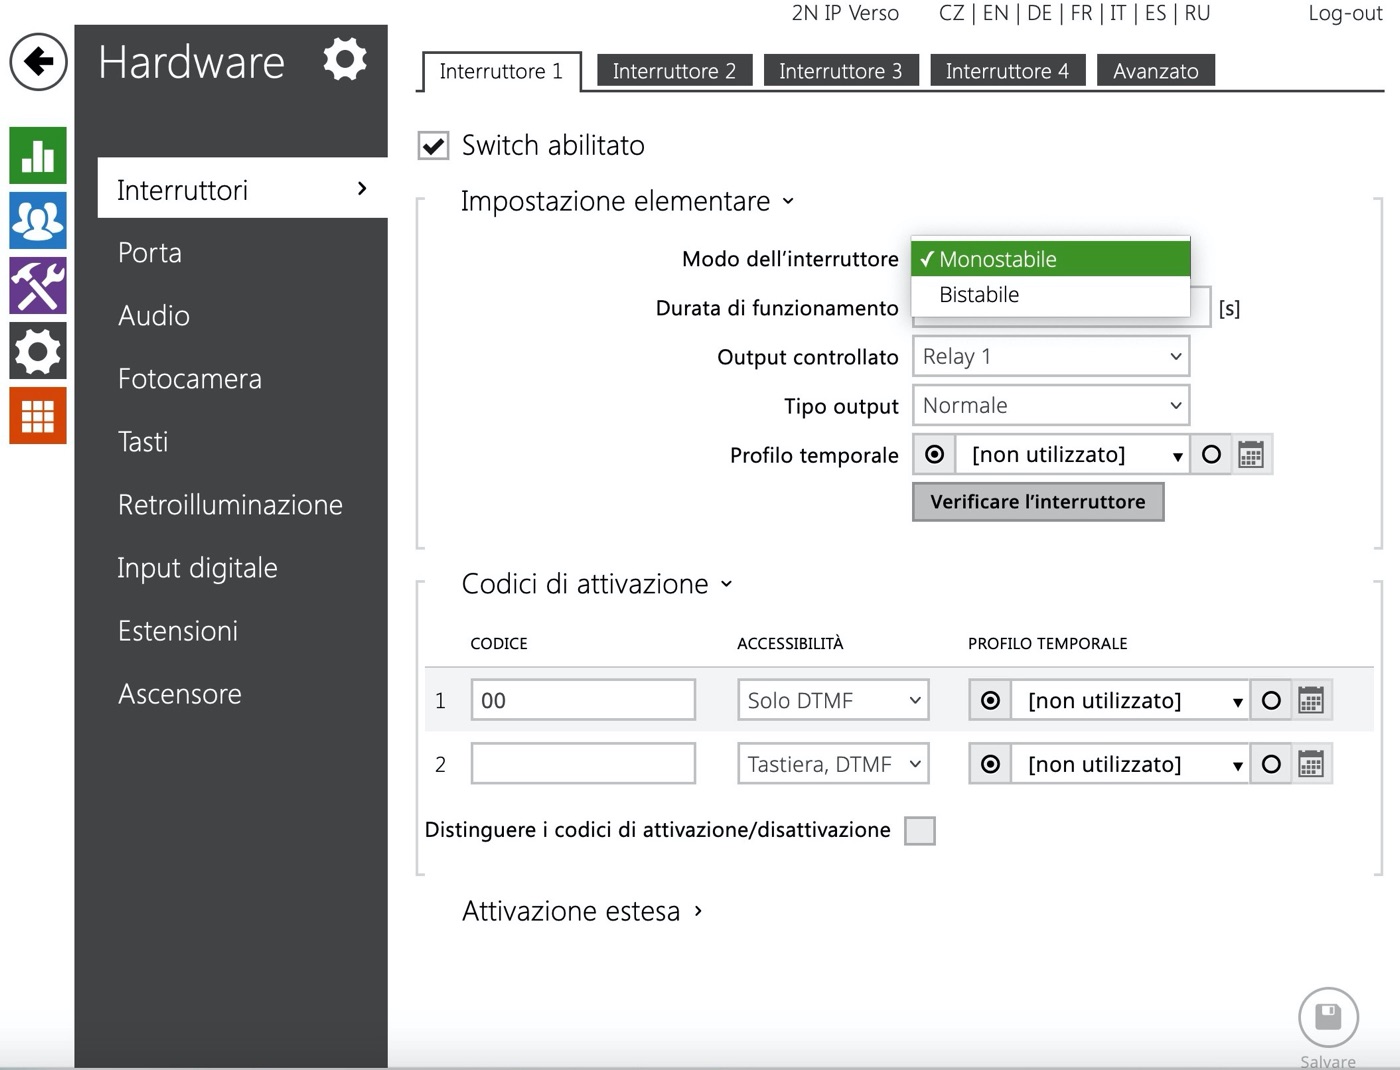Open row 2 [non utilizzato] profile dropdown
The height and width of the screenshot is (1070, 1400).
coord(1131,765)
